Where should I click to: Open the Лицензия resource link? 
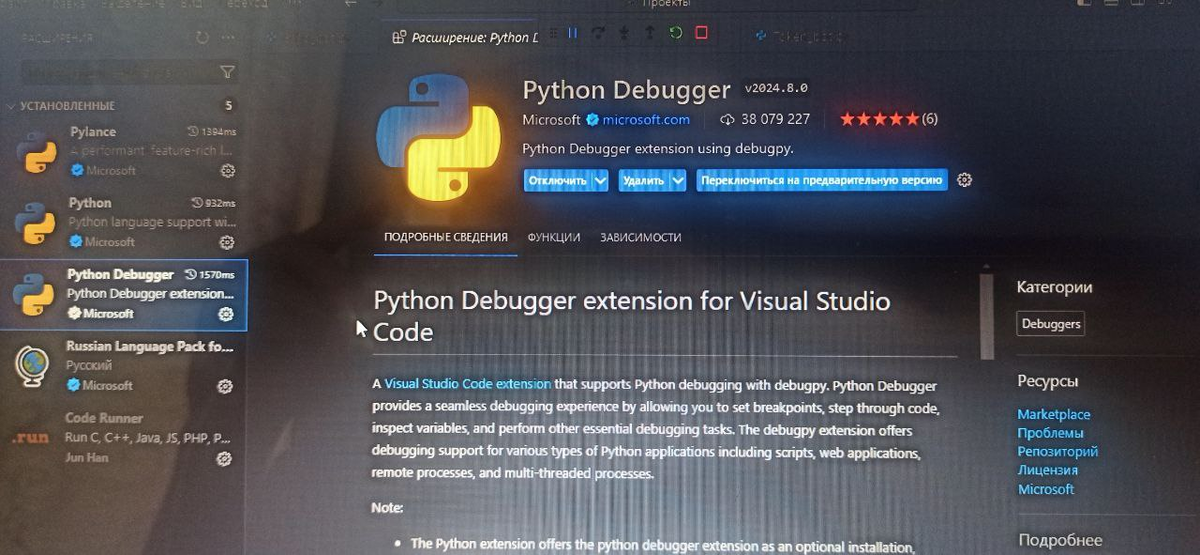(x=1047, y=470)
